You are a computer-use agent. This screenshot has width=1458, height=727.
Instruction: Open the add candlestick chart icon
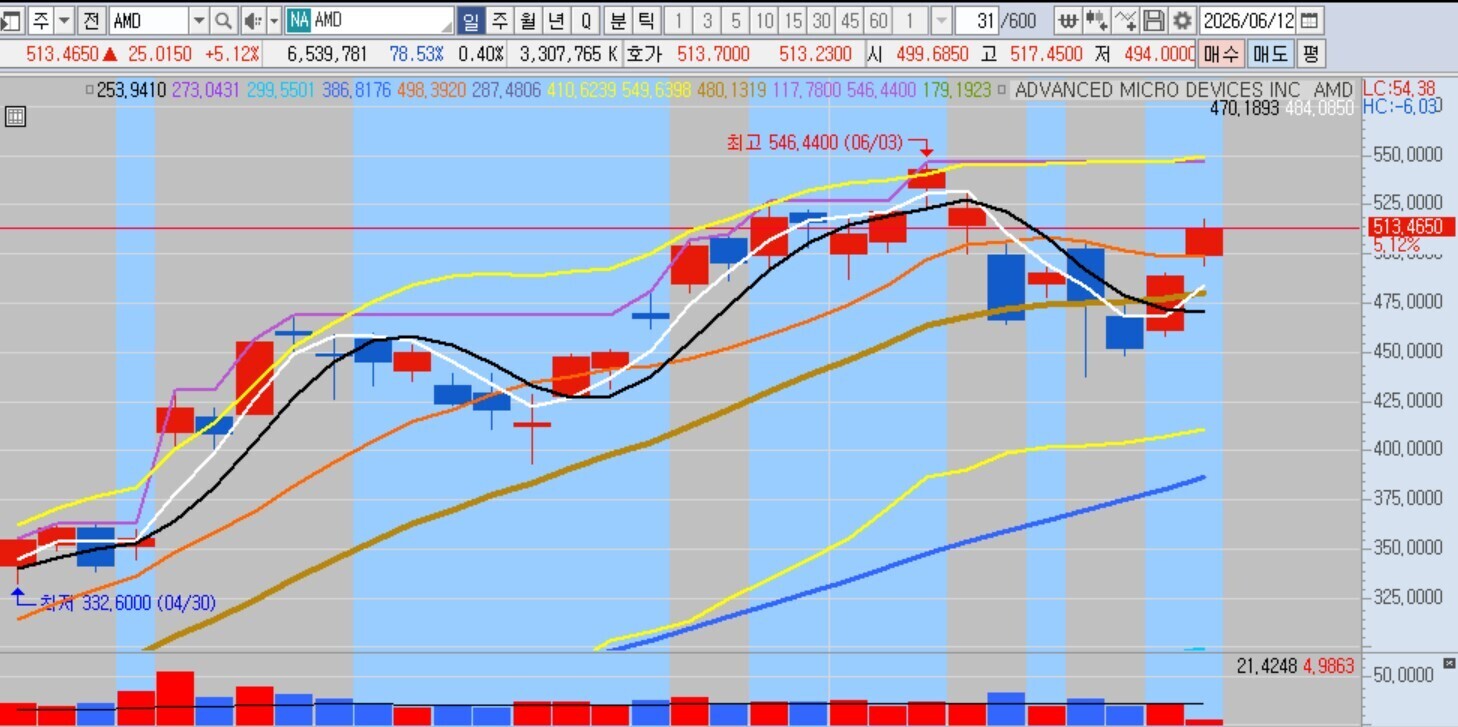pyautogui.click(x=1096, y=20)
